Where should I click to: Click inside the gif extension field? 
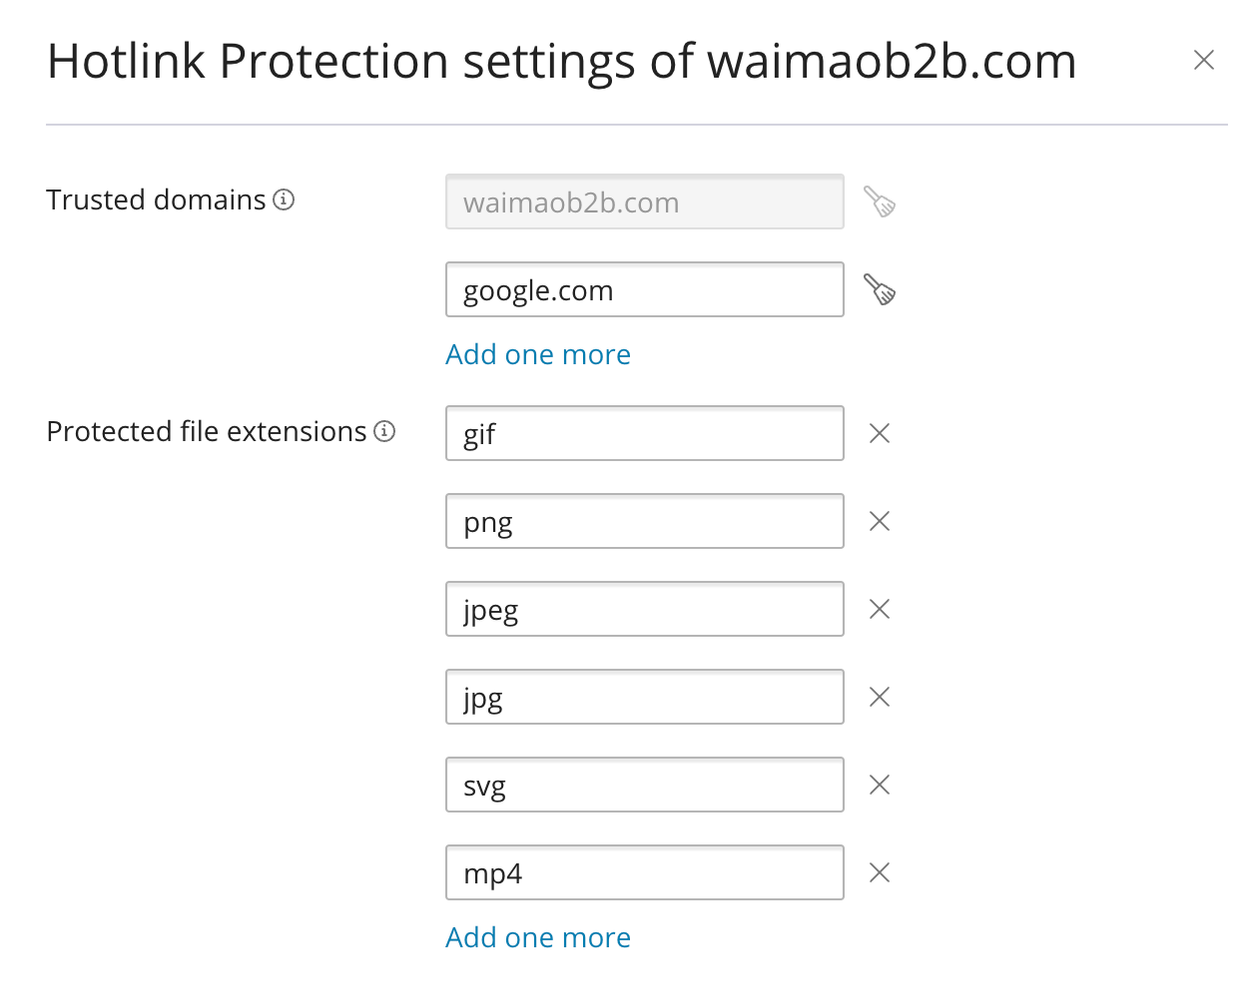click(x=644, y=433)
